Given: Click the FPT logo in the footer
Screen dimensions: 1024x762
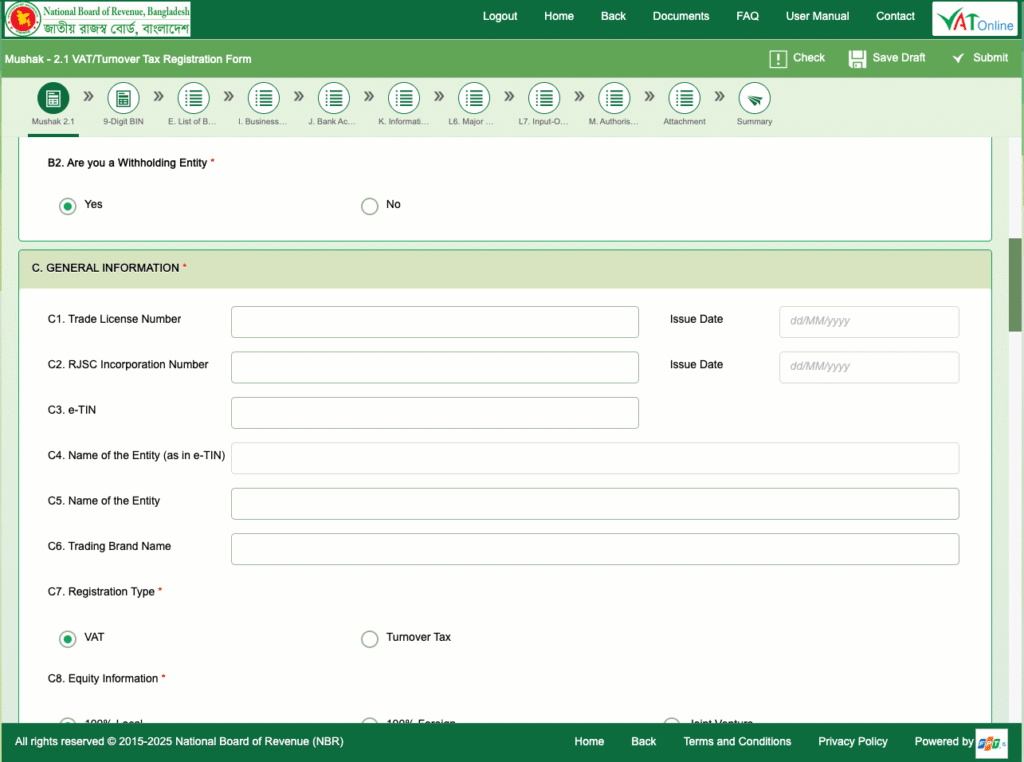Looking at the screenshot, I should tap(991, 742).
